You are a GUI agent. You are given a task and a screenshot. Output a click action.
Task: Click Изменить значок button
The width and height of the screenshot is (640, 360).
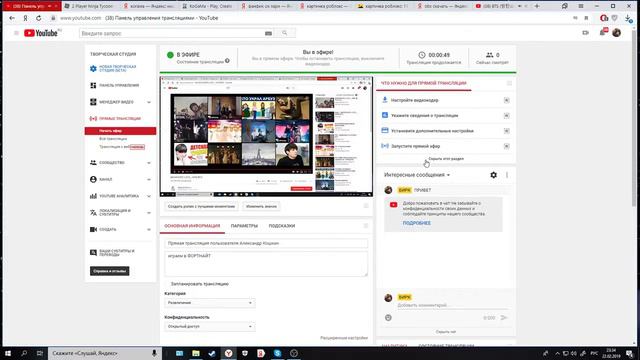pos(261,206)
